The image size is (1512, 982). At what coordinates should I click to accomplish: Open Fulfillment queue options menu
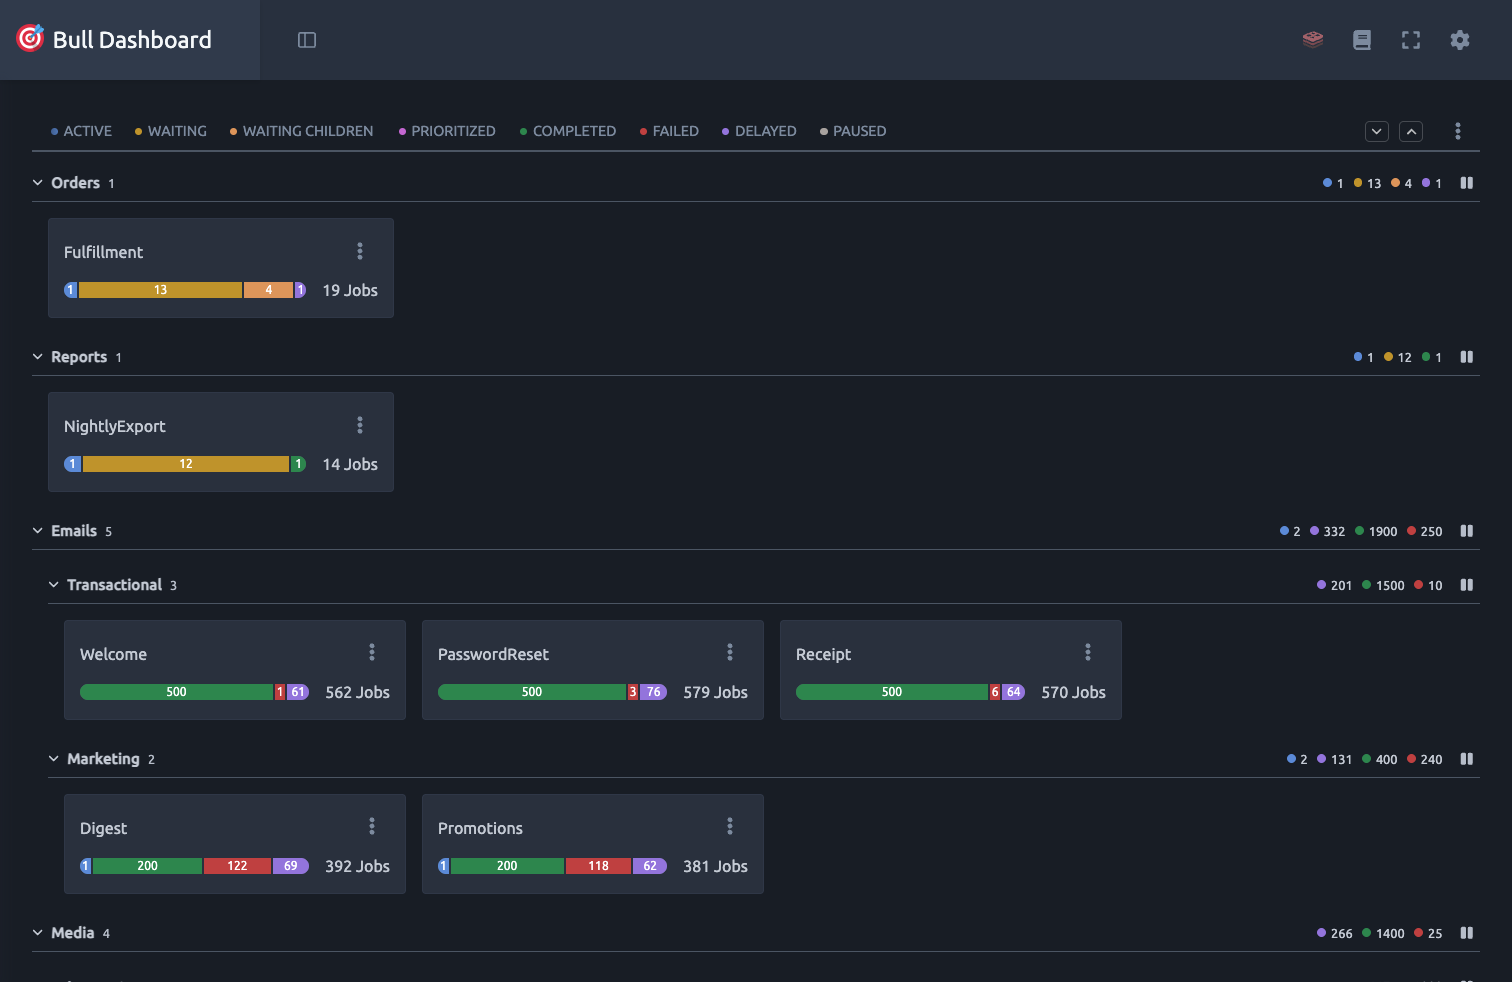coord(360,251)
